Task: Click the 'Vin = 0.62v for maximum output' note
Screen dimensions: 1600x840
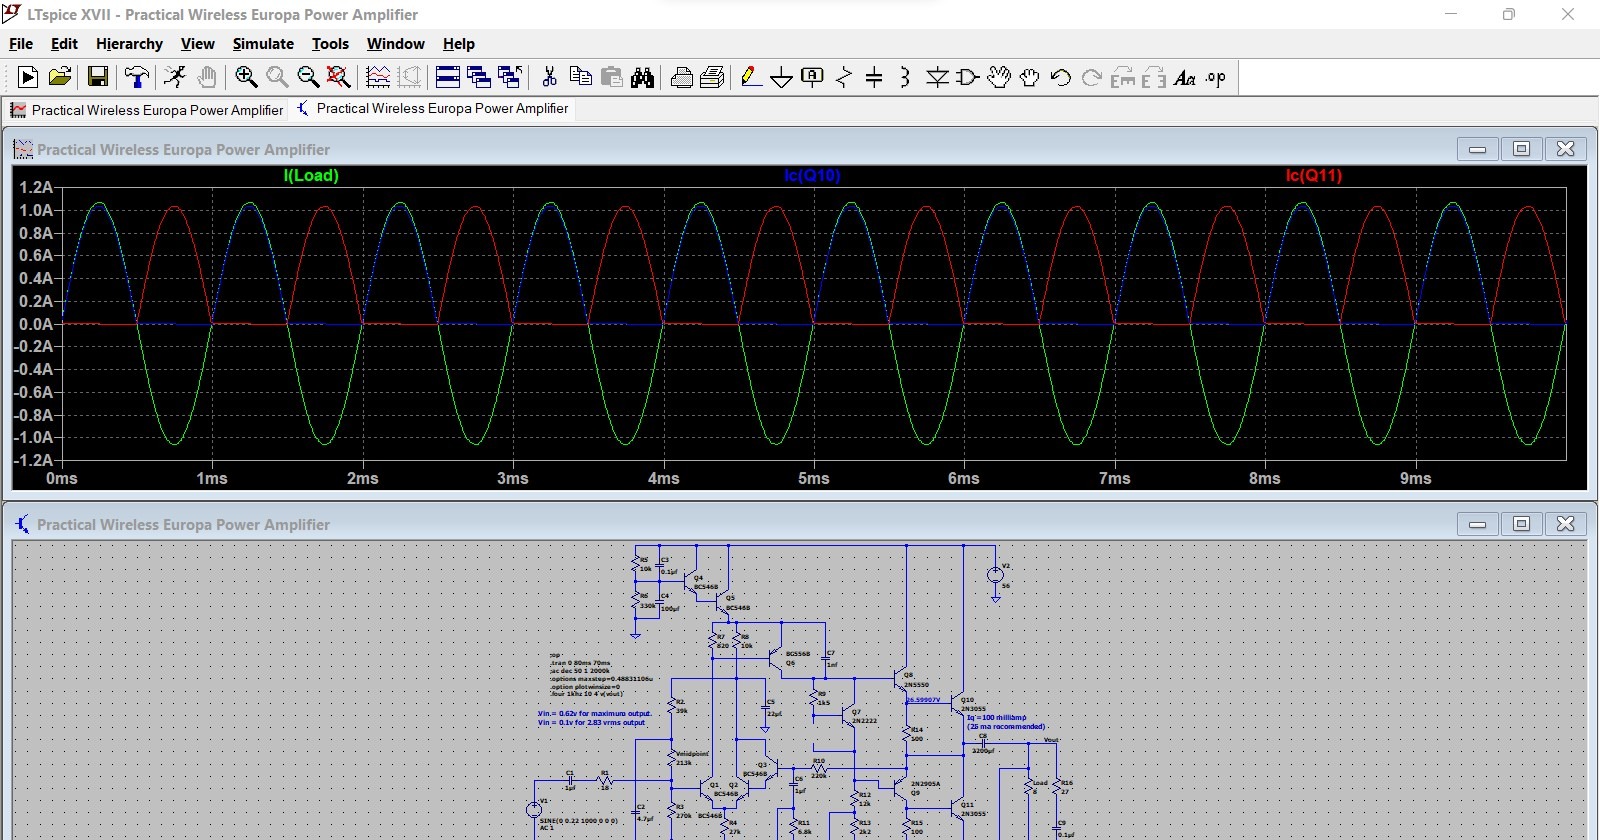Action: (594, 714)
